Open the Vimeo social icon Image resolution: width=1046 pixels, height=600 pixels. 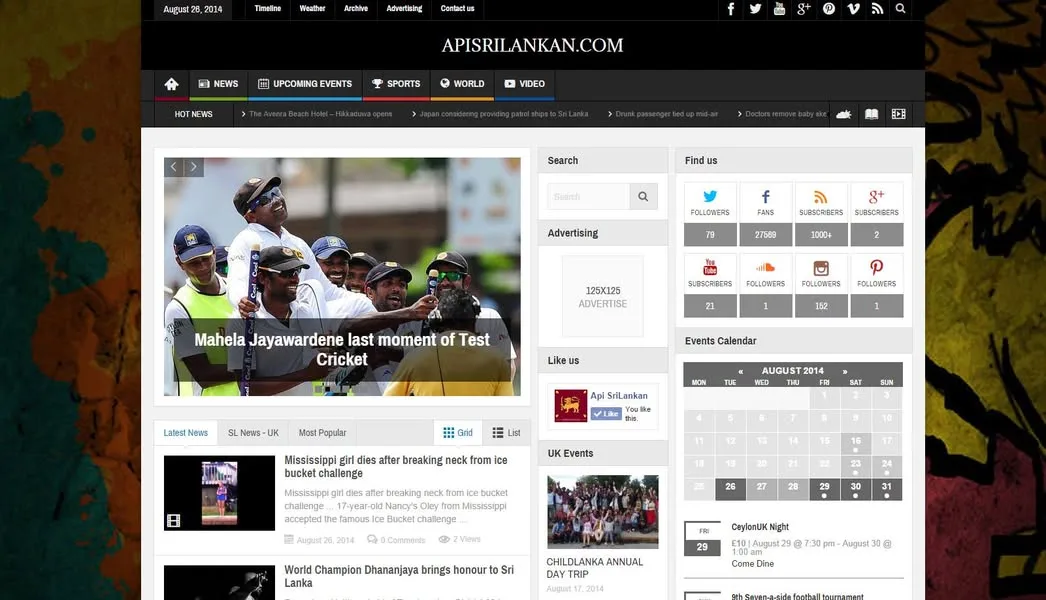click(852, 9)
